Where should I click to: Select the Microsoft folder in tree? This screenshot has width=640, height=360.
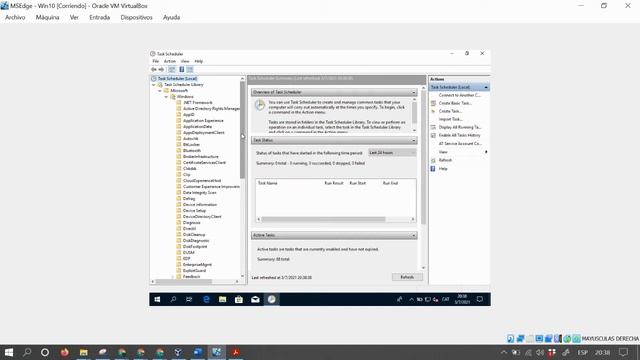click(179, 91)
